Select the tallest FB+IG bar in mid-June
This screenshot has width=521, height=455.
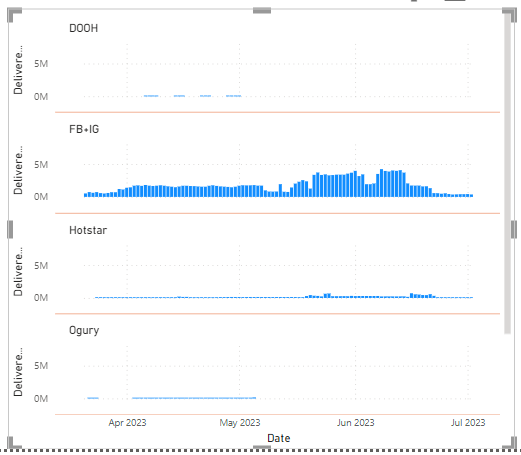[381, 183]
